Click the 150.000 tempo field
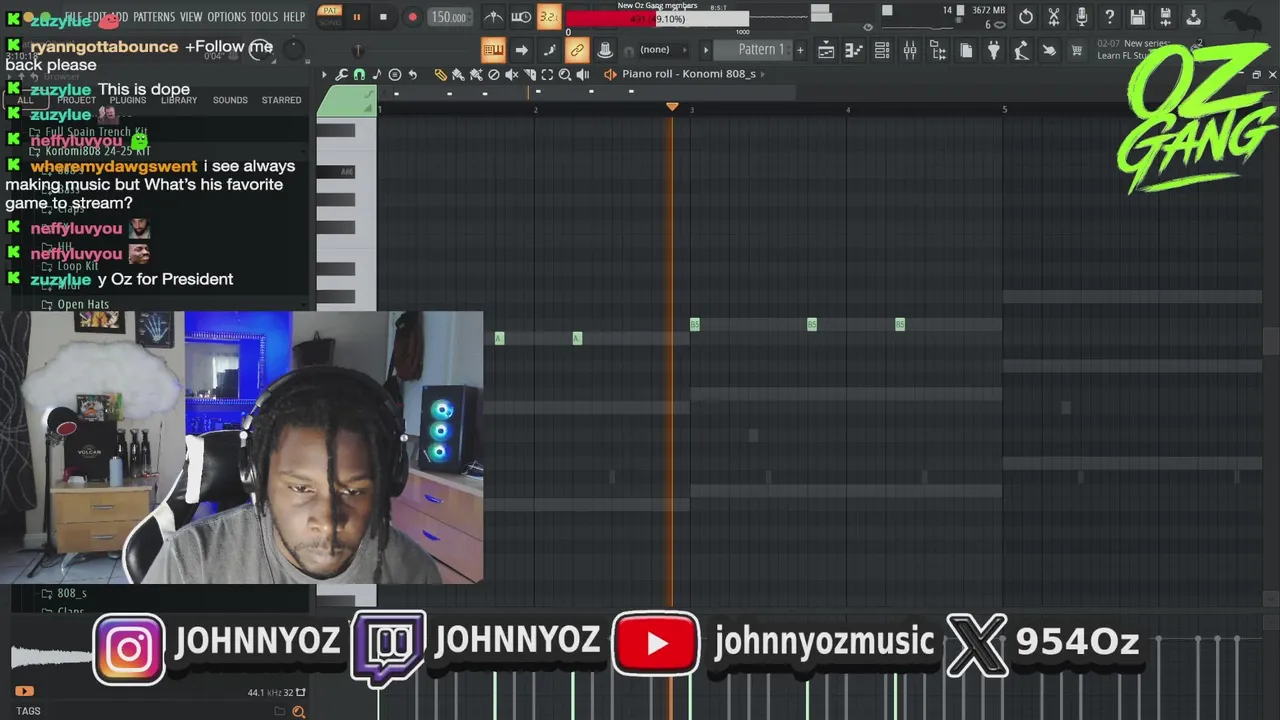 [x=449, y=17]
